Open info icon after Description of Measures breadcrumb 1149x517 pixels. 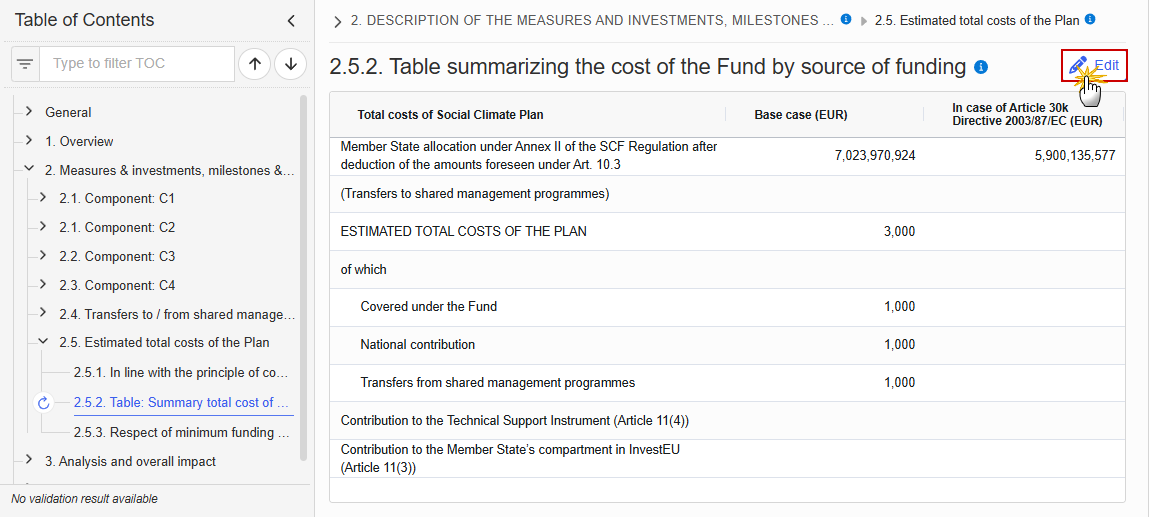(846, 20)
